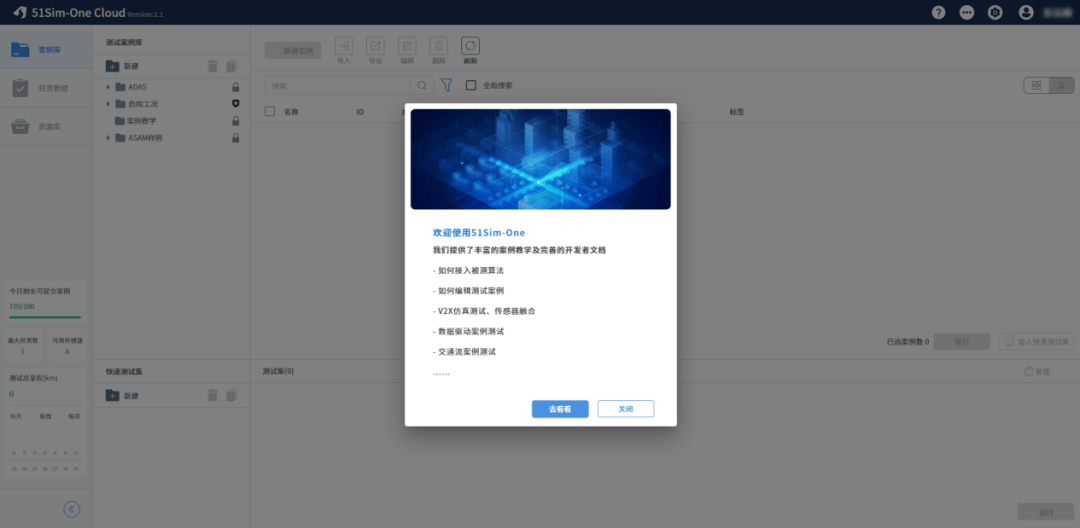Click the 可用传感器 stat box
The image size is (1080, 528).
(67, 346)
